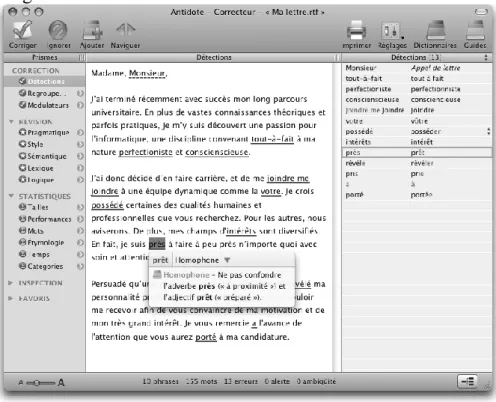Select the Performances statistics prism
Image resolution: width=496 pixels, height=402 pixels.
tap(45, 219)
